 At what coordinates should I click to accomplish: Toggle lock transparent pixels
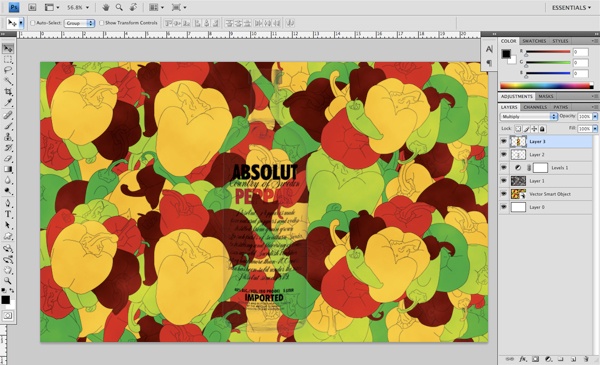[x=518, y=129]
